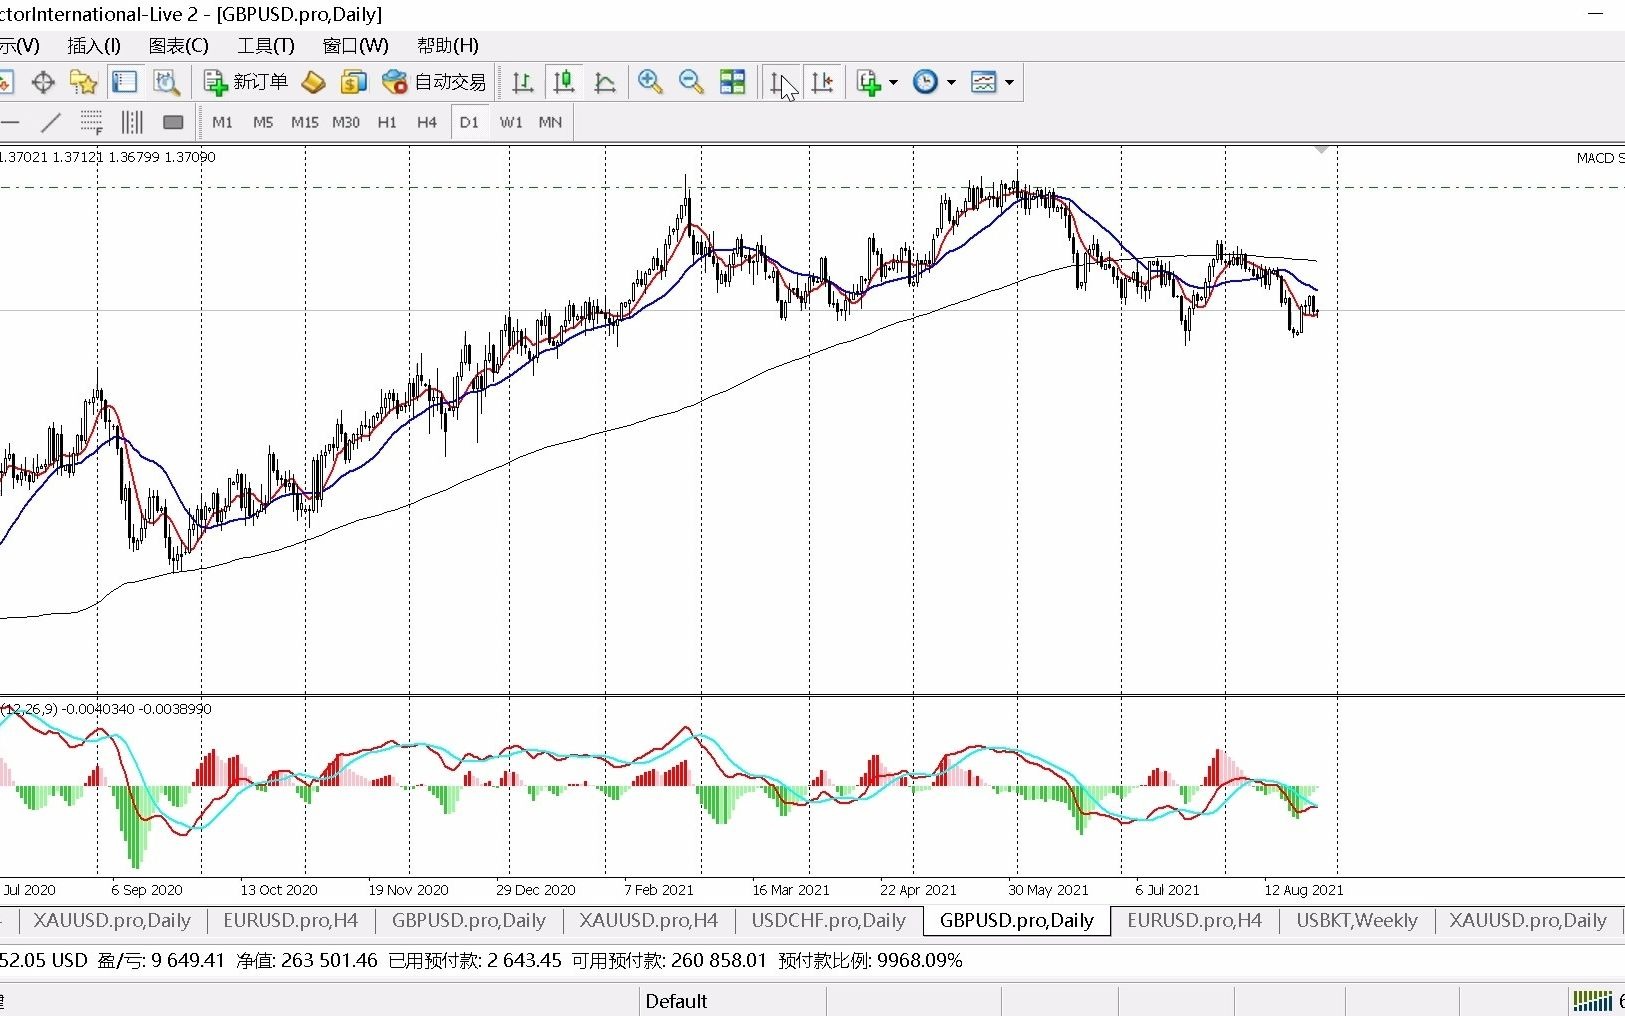The height and width of the screenshot is (1016, 1625).
Task: Zoom out on the chart
Action: click(691, 82)
